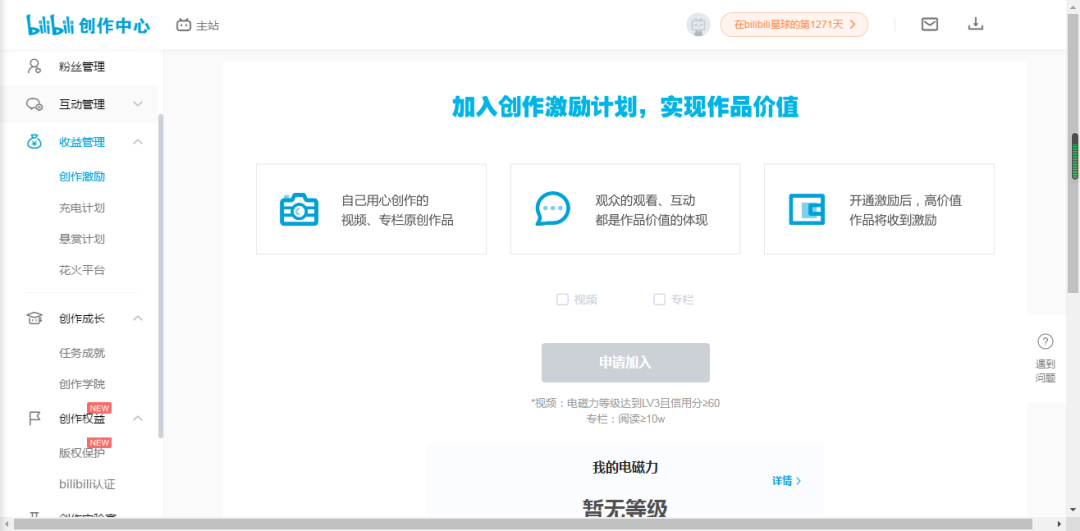Click the 主站 TV icon
This screenshot has height=531, width=1080.
click(183, 25)
